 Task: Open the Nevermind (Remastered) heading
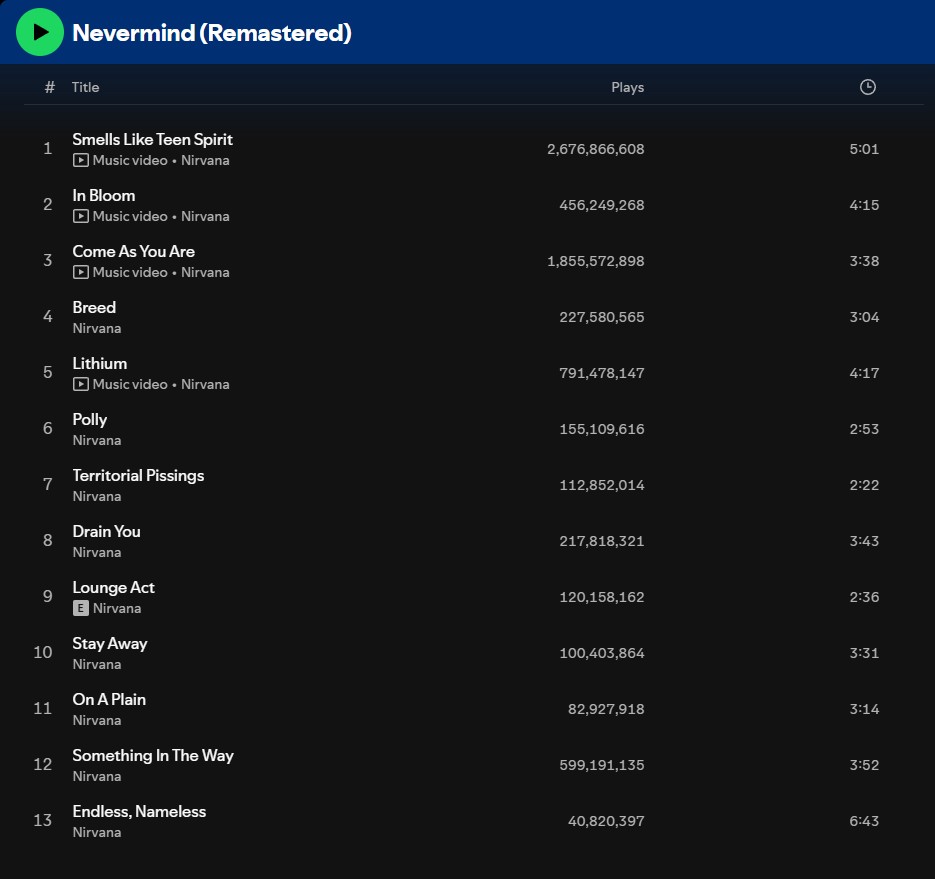212,33
